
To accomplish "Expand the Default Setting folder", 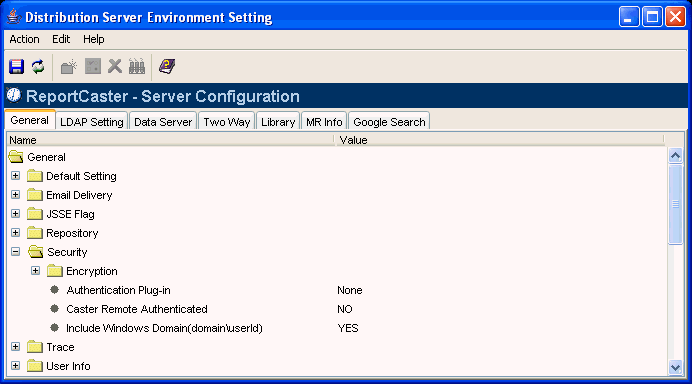I will (15, 176).
